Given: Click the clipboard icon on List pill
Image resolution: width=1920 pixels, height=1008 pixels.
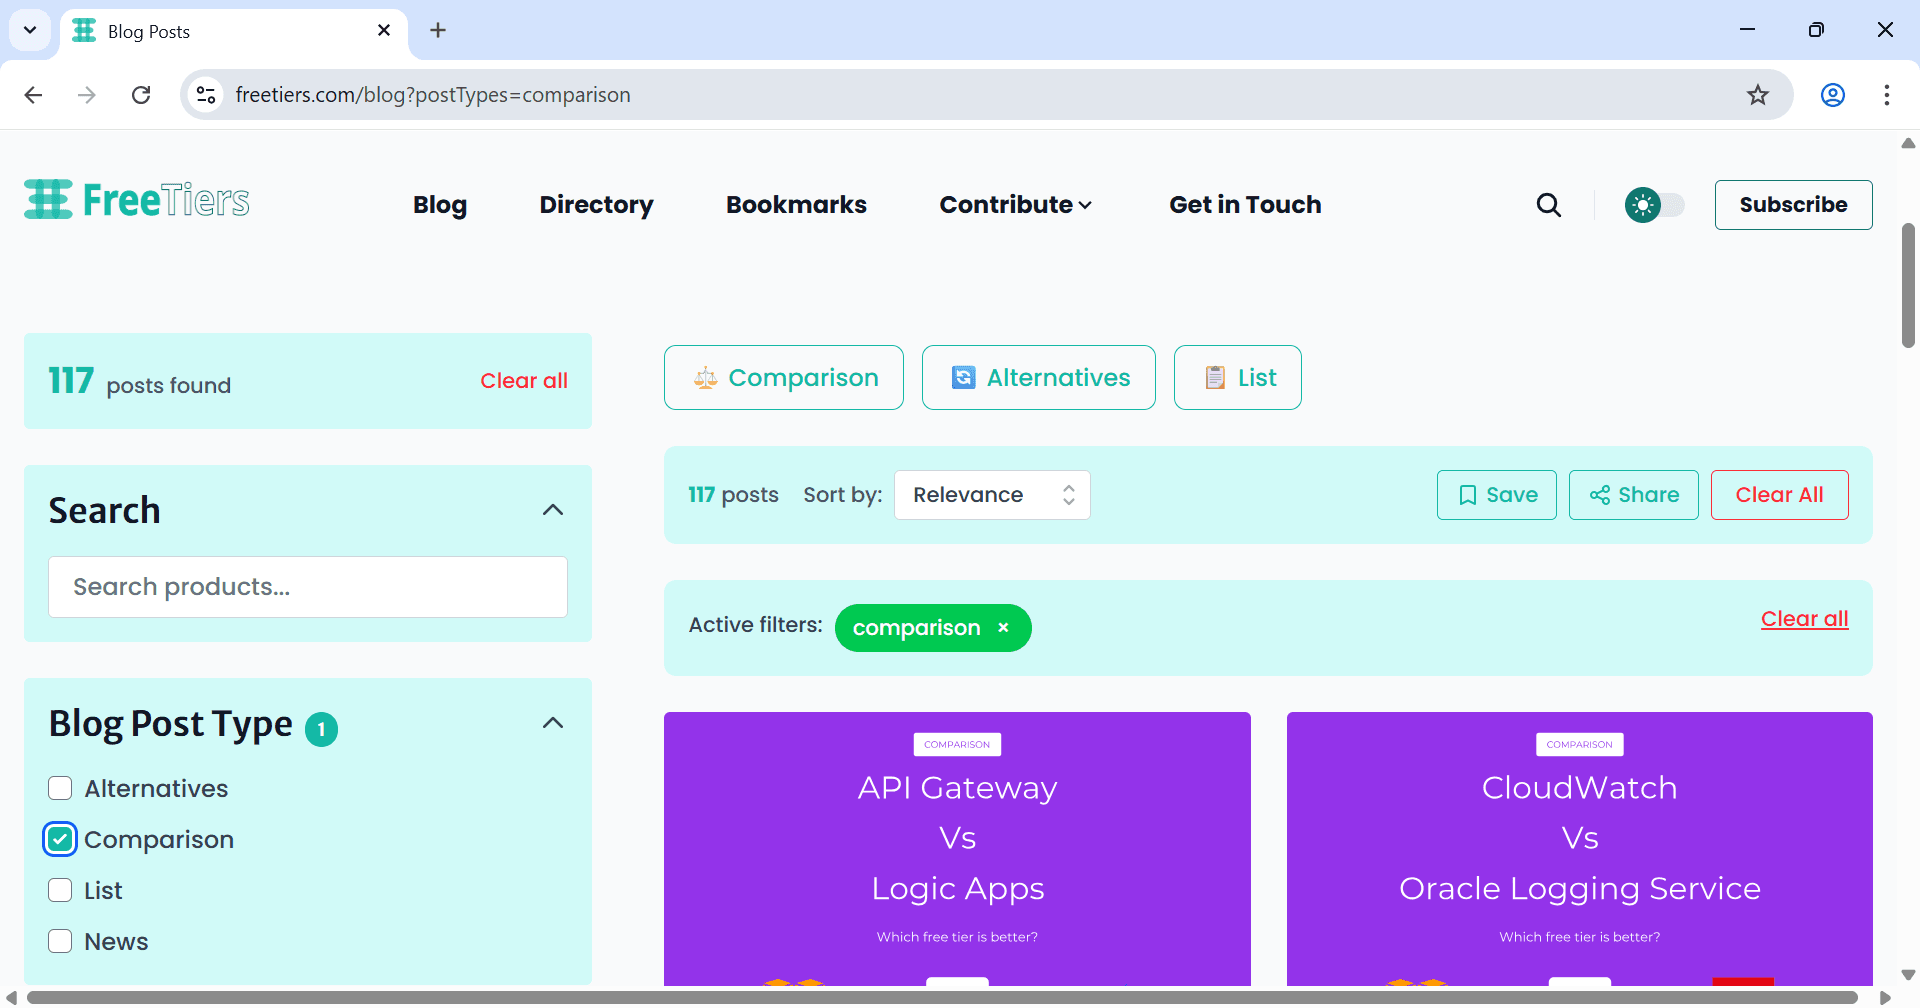Looking at the screenshot, I should tap(1215, 378).
